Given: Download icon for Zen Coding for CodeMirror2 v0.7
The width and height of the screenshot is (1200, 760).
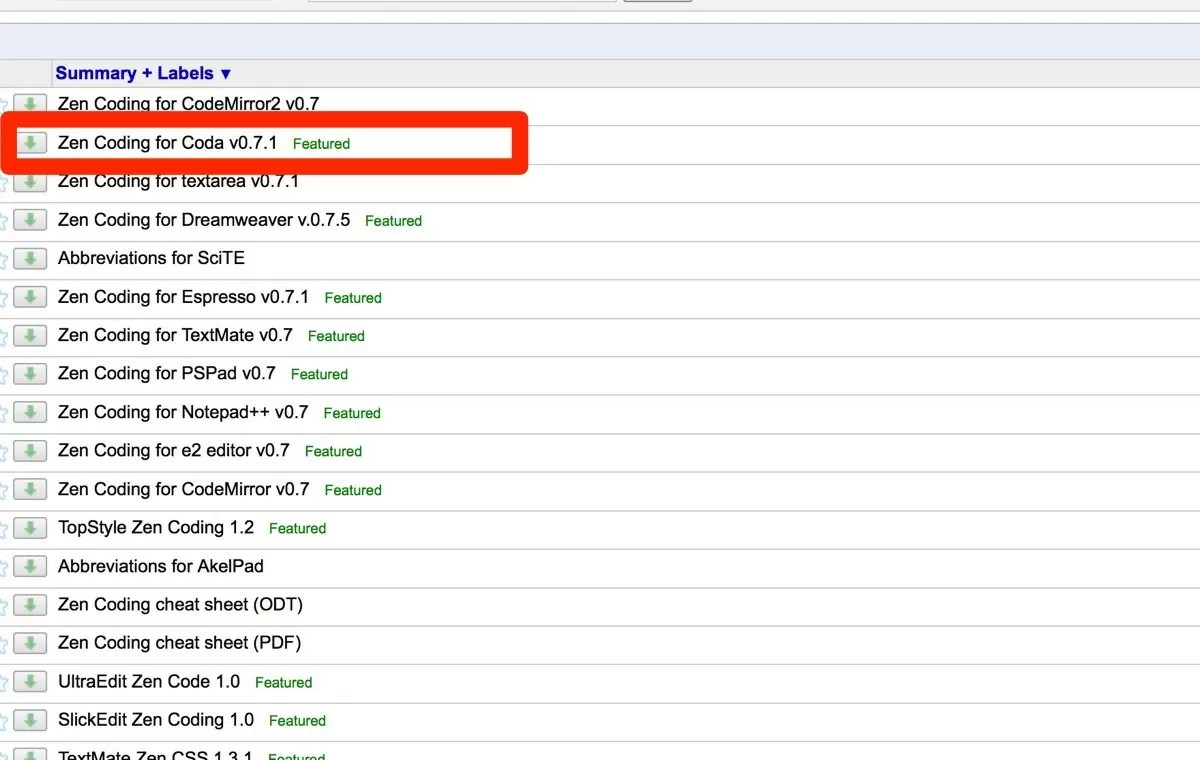Looking at the screenshot, I should pos(30,104).
